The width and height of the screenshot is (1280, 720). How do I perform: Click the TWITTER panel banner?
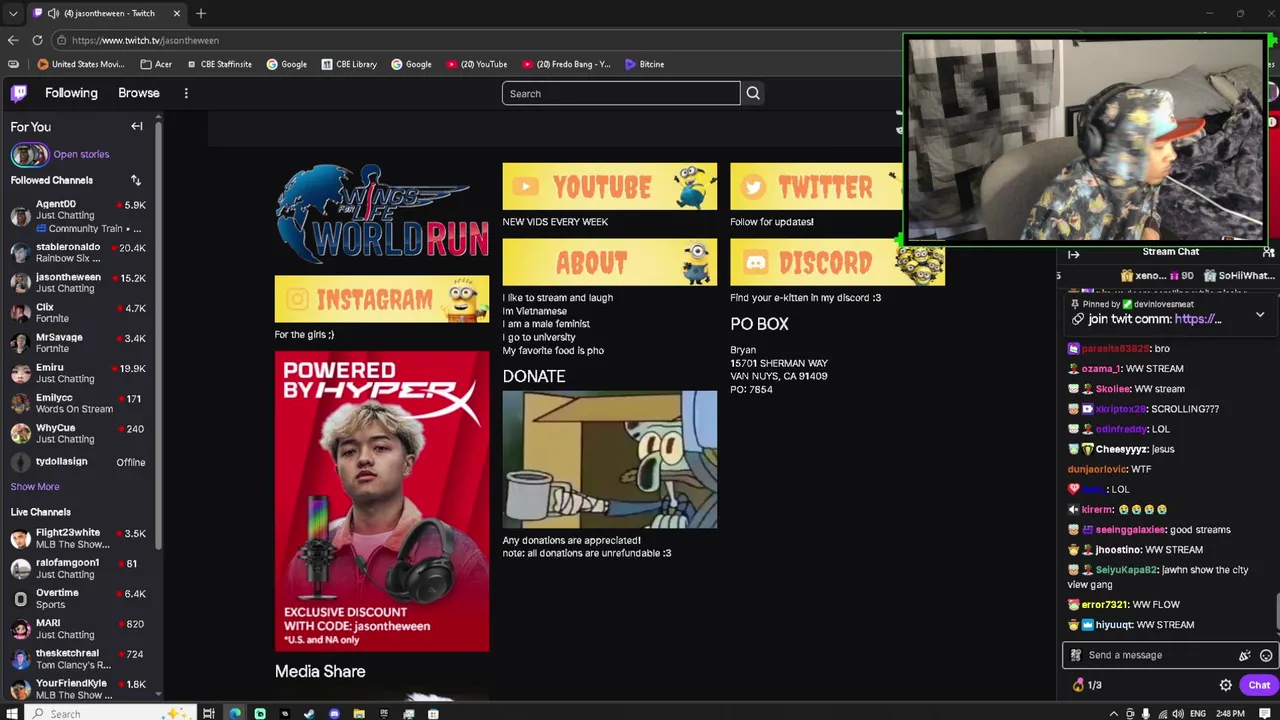pyautogui.click(x=816, y=187)
